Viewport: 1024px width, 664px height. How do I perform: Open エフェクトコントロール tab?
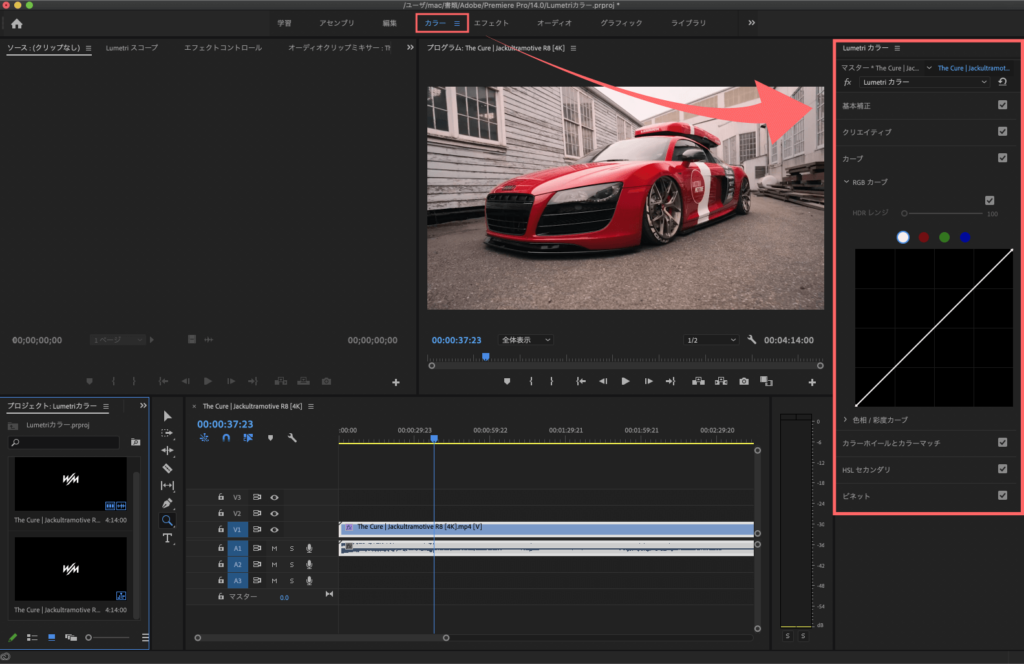point(223,48)
